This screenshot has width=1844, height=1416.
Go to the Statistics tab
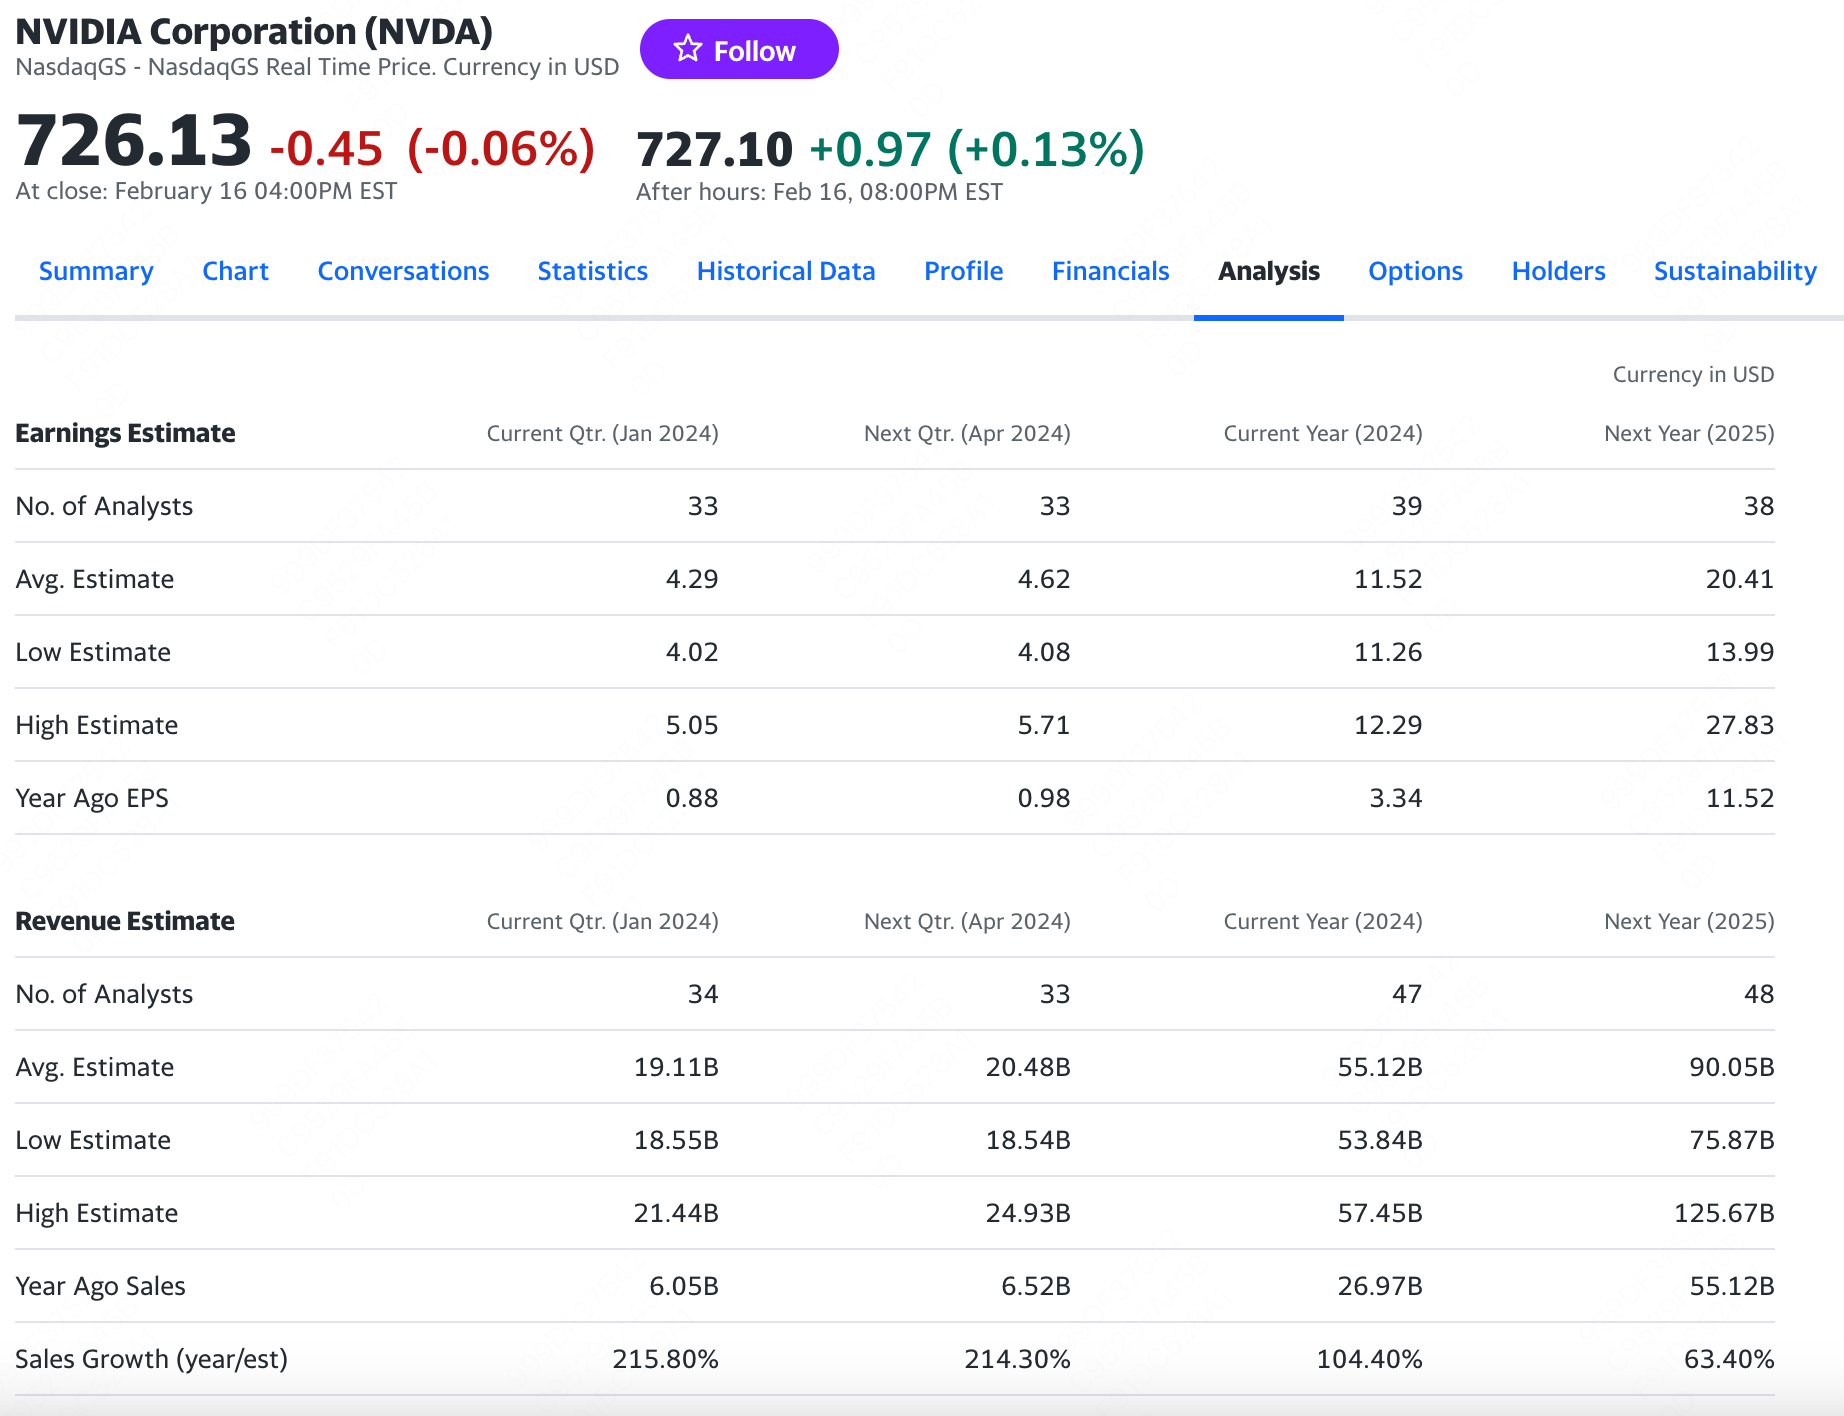point(593,271)
